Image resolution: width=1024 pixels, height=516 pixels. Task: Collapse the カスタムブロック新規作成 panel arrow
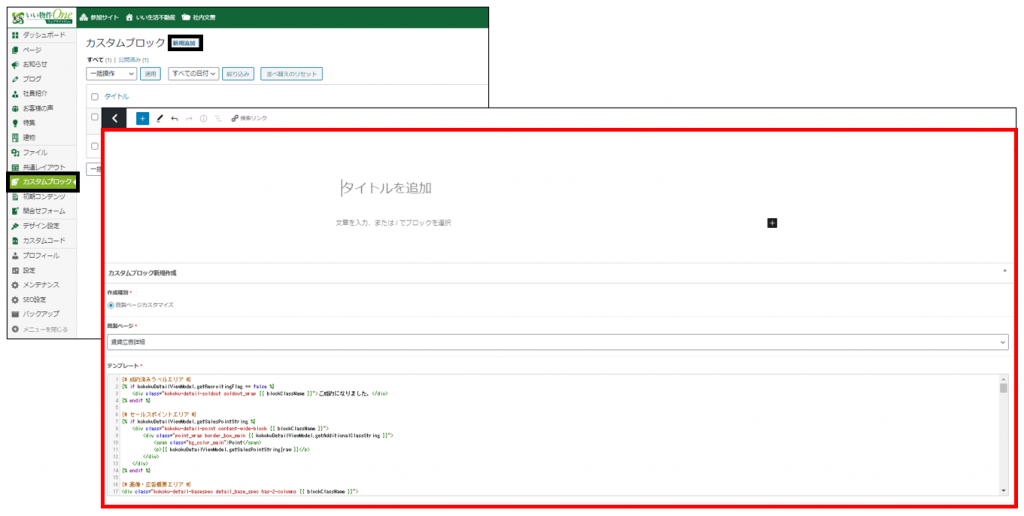point(1003,271)
